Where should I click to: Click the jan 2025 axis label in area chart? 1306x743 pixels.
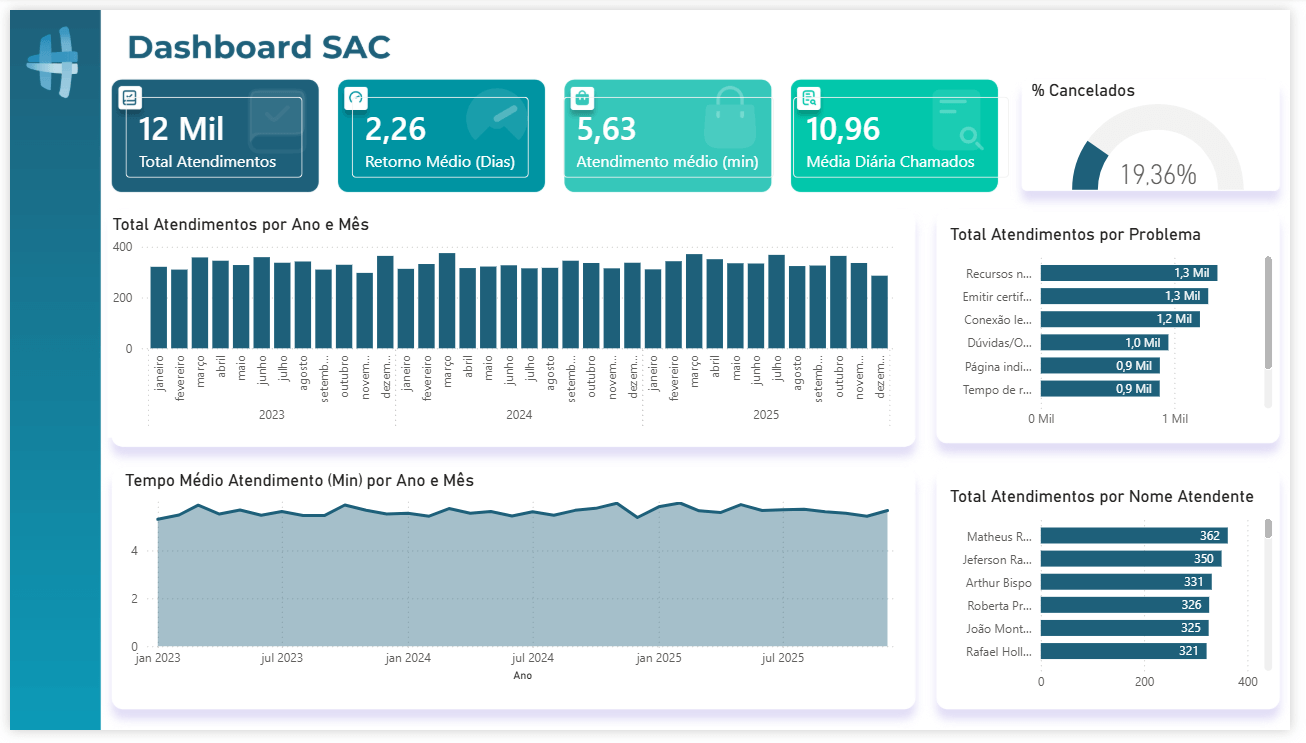point(658,658)
